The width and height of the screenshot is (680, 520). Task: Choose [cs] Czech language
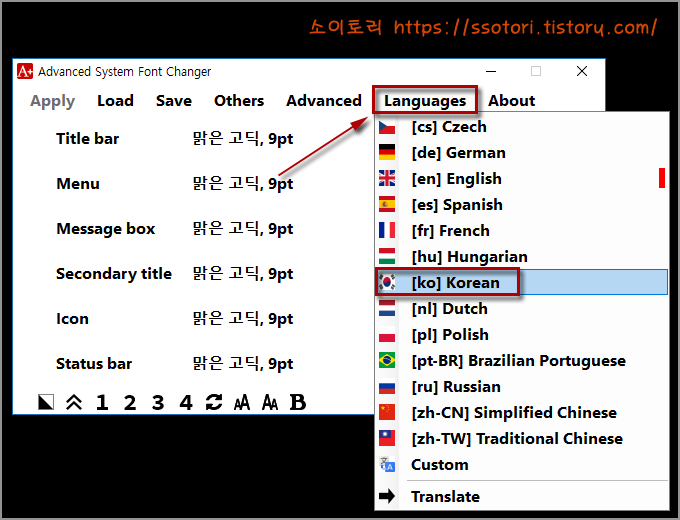tap(522, 127)
